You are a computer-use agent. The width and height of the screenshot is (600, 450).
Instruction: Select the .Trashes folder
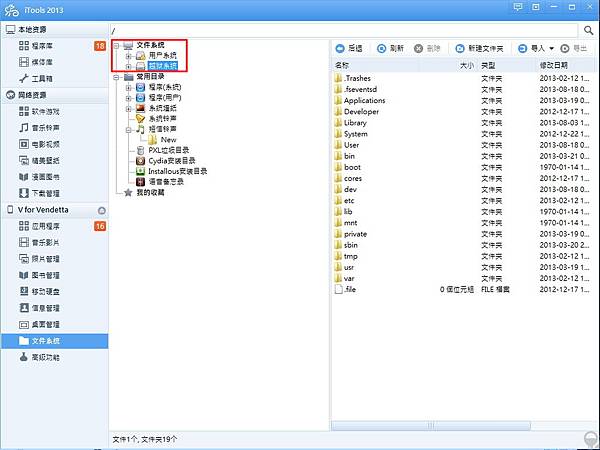tap(357, 78)
